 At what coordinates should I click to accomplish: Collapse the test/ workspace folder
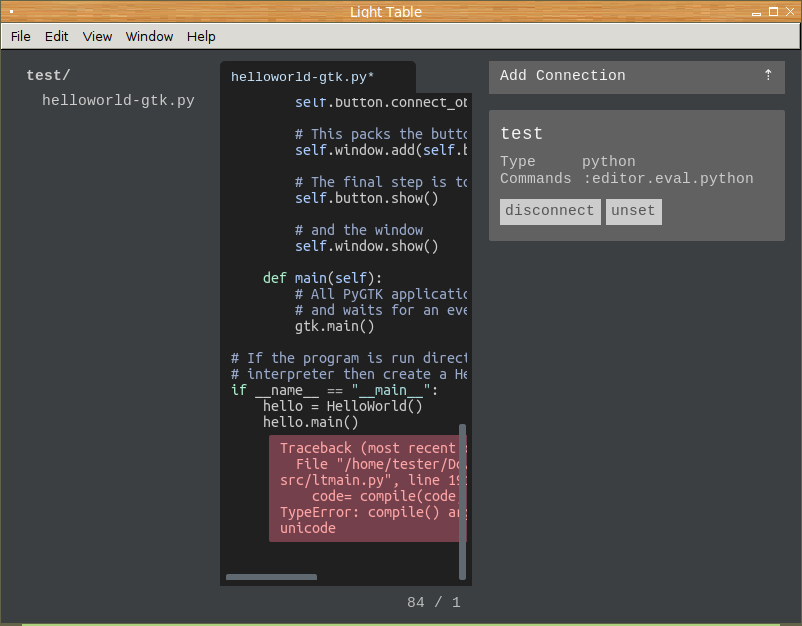click(x=48, y=76)
